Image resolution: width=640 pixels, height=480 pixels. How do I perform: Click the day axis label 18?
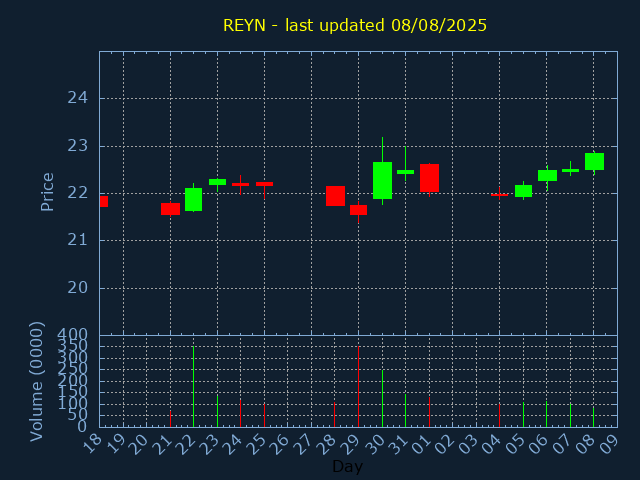tap(92, 444)
